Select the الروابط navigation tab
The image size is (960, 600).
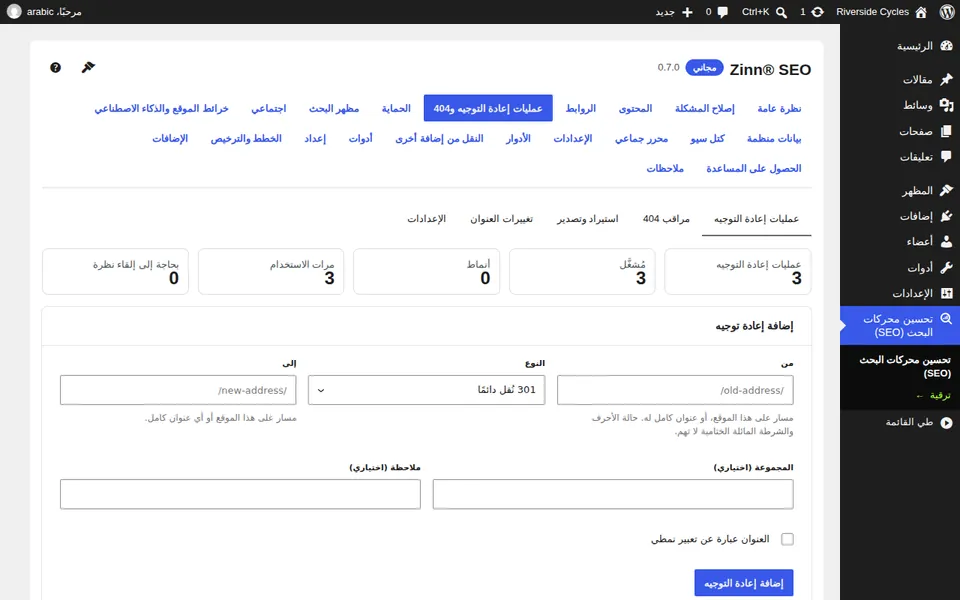point(580,108)
